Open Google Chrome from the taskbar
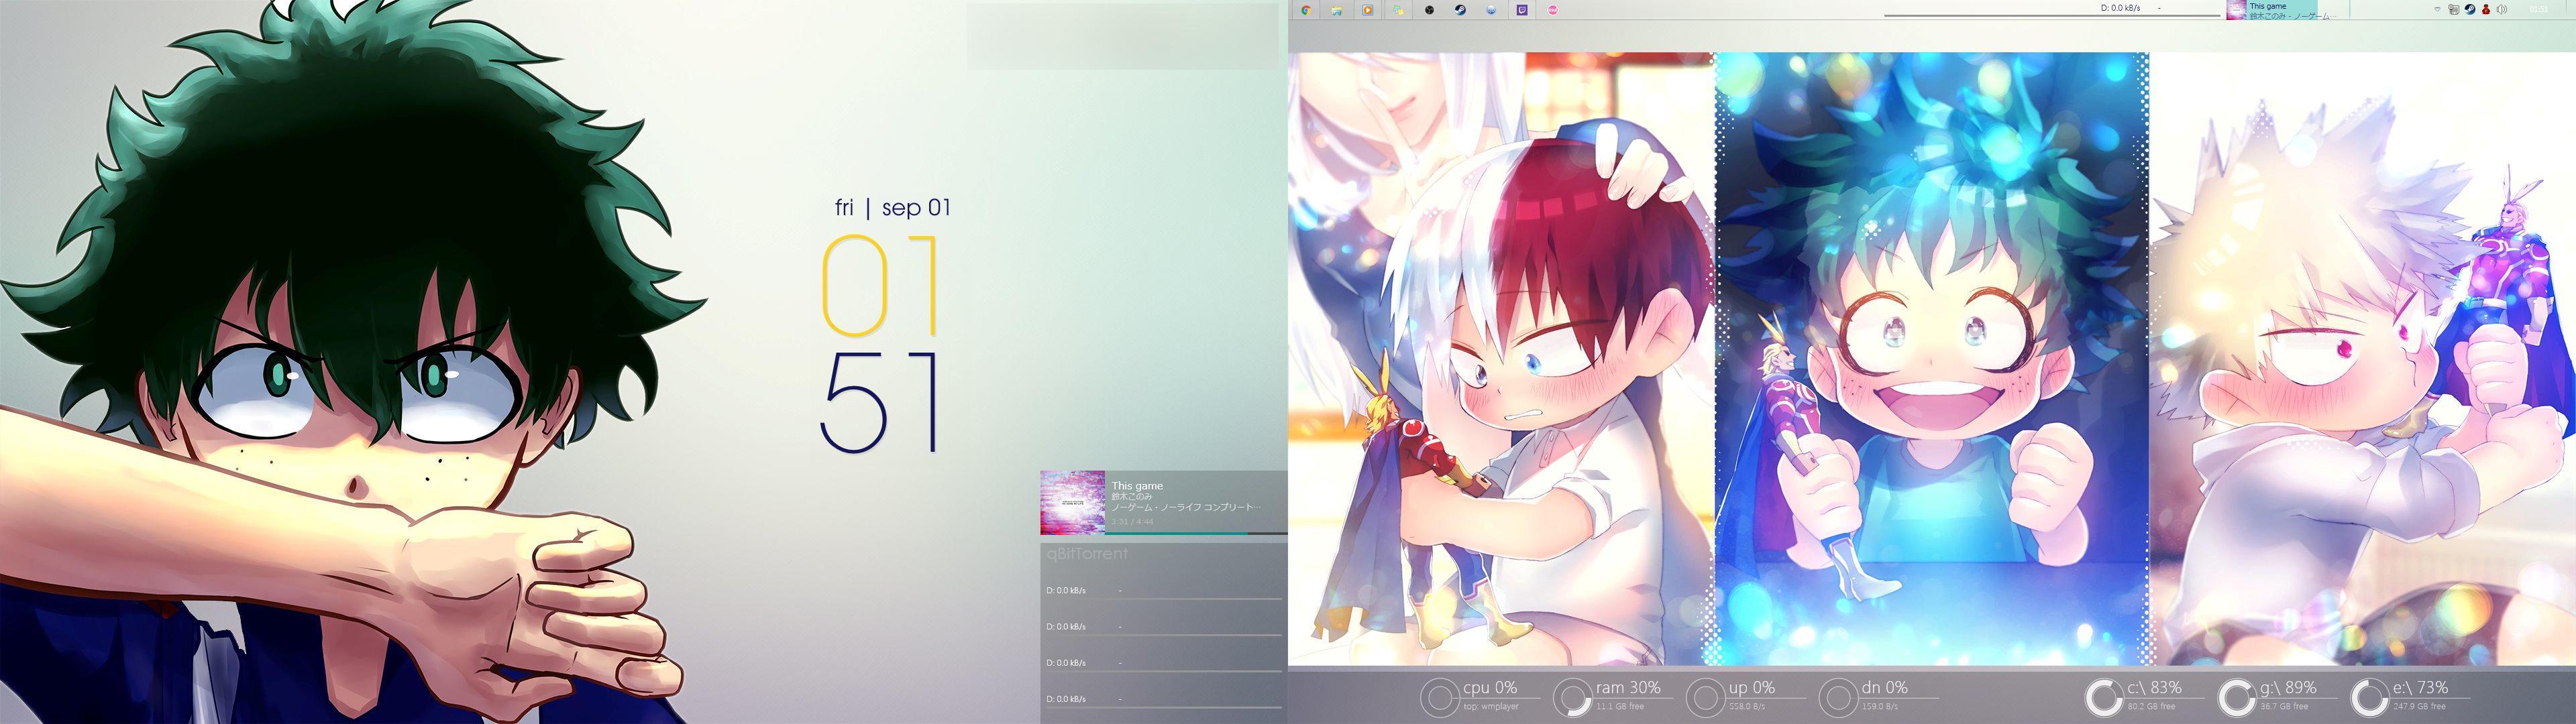 (x=1306, y=10)
